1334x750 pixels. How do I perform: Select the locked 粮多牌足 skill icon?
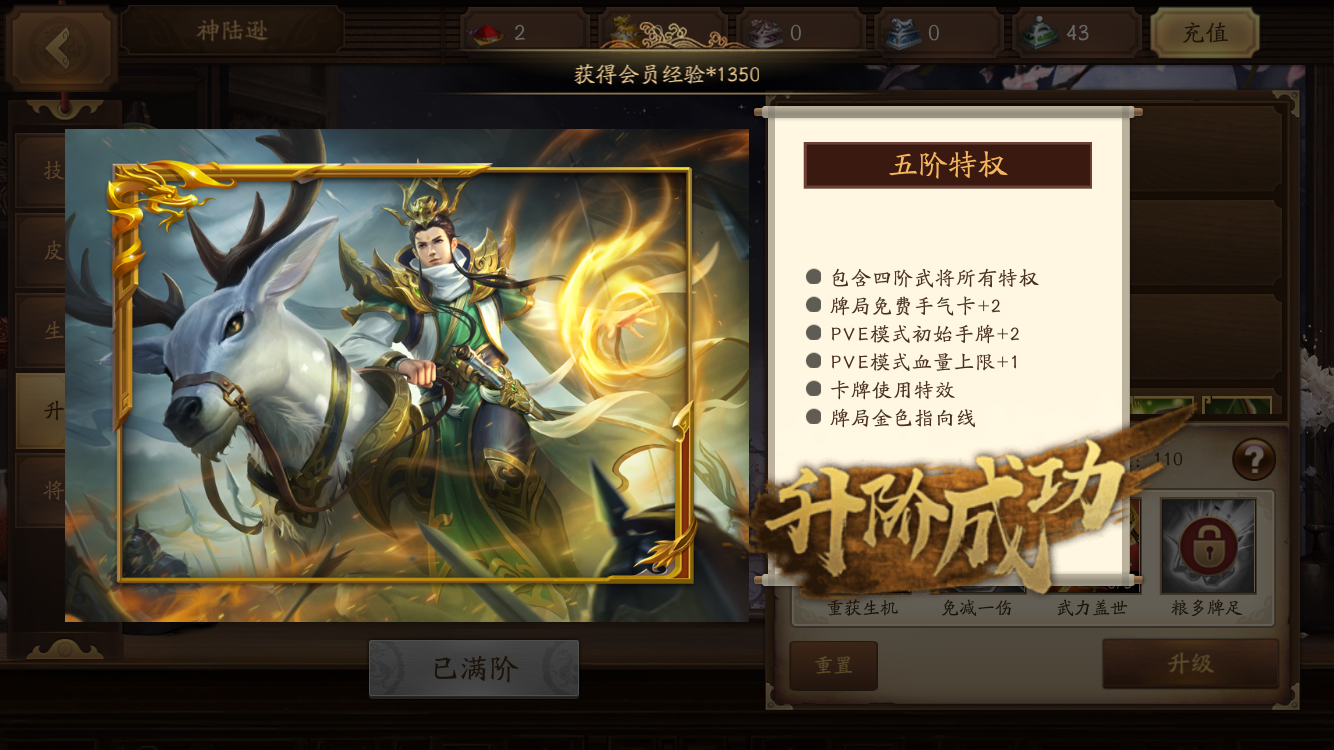(1207, 546)
